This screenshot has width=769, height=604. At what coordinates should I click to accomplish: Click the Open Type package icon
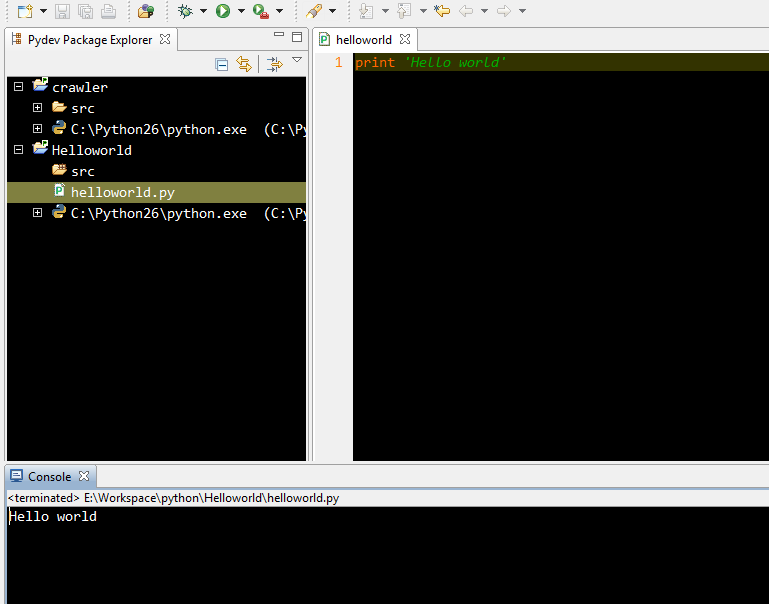146,11
